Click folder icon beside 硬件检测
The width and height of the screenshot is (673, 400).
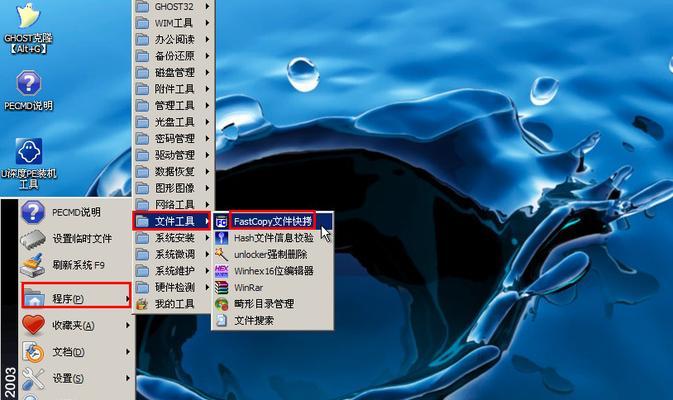[142, 287]
